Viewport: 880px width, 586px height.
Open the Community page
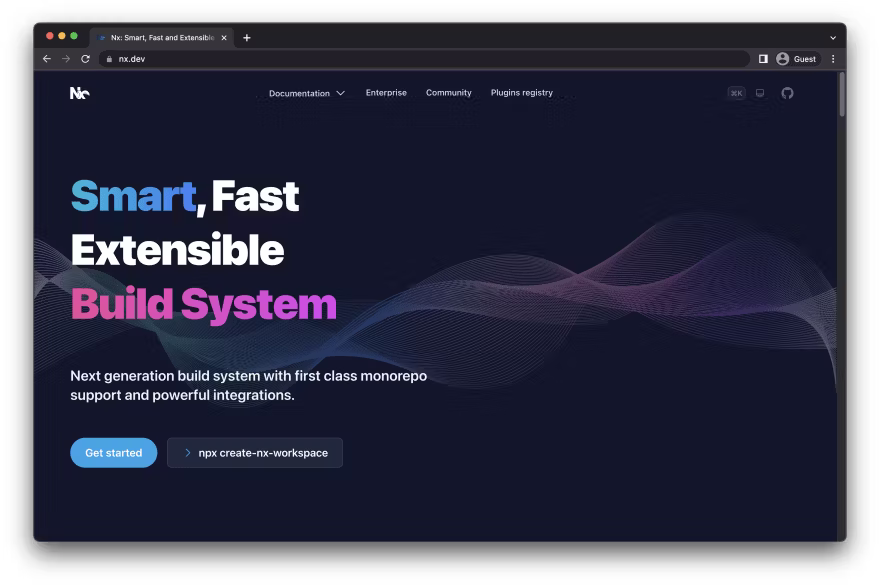coord(448,93)
